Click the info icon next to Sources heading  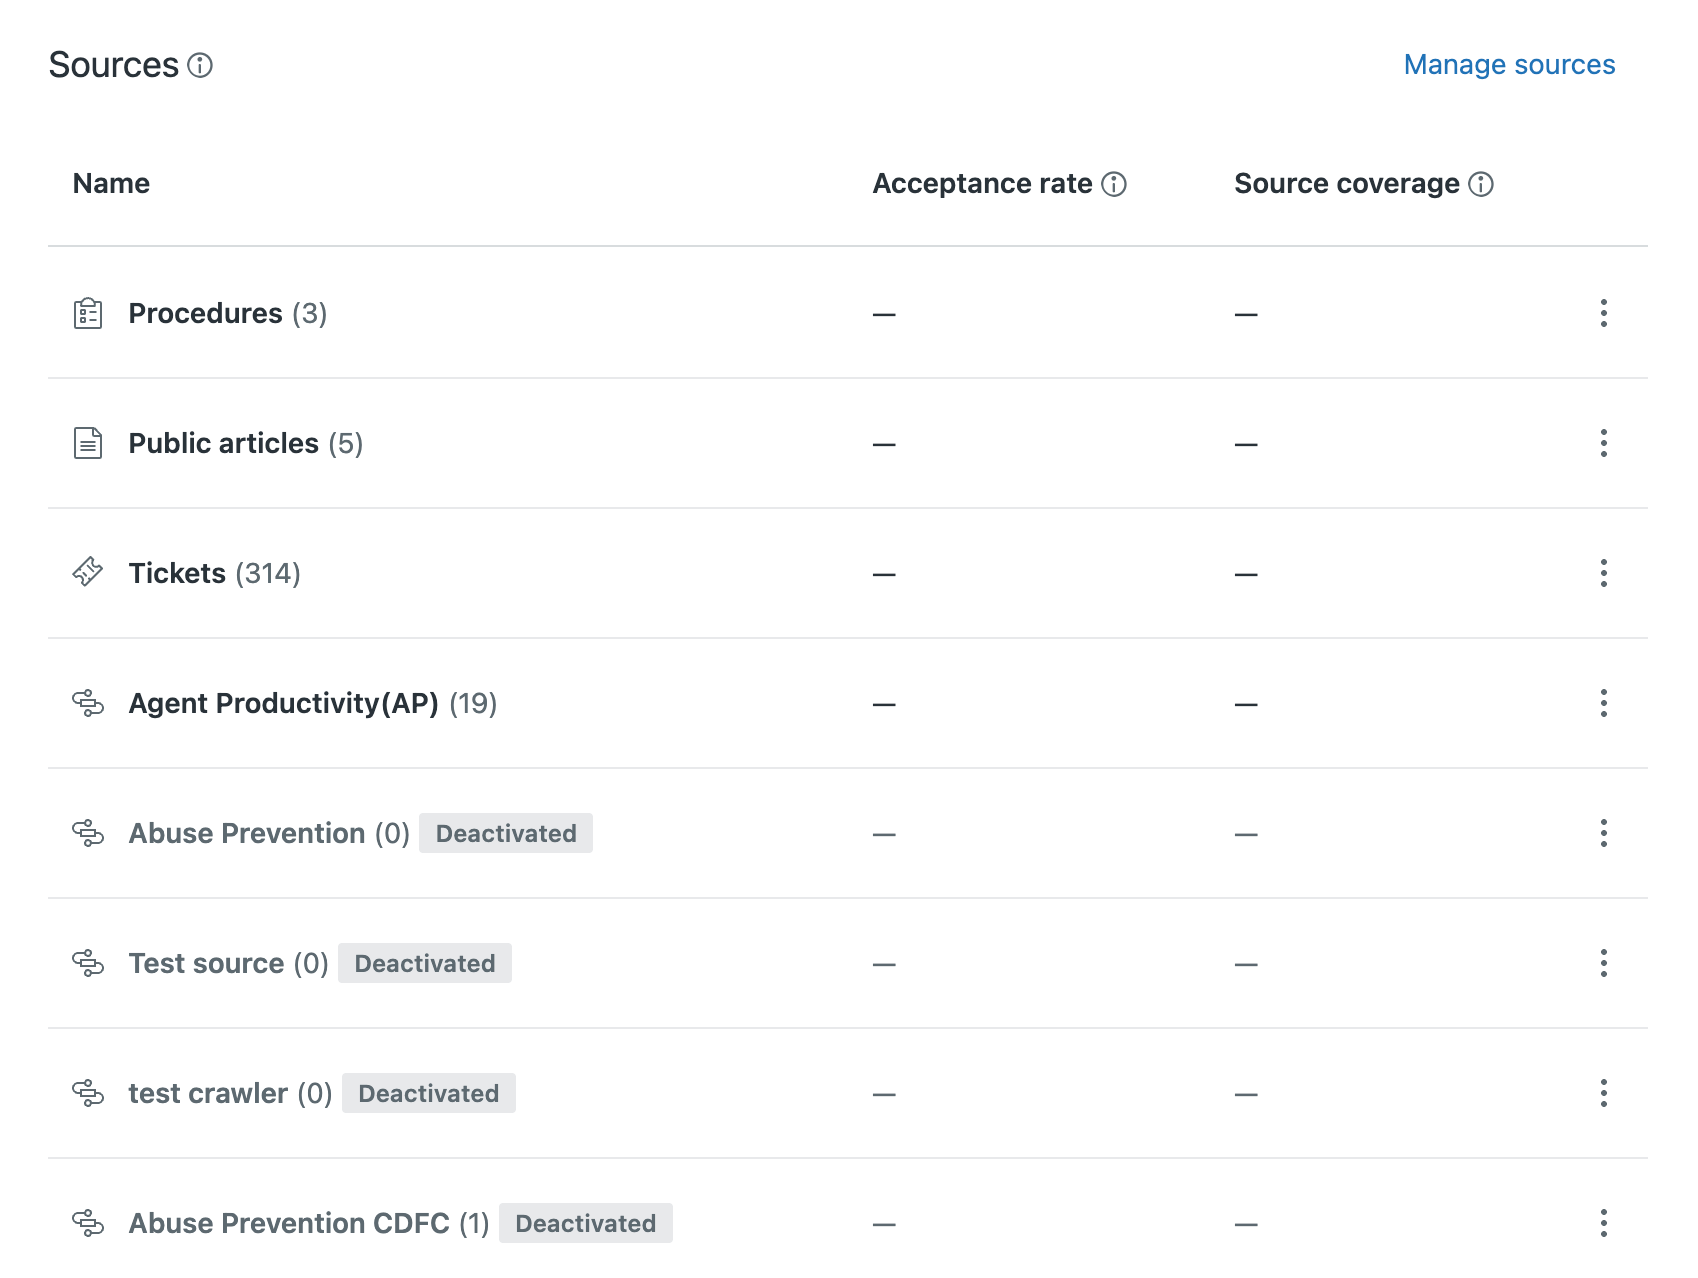200,65
